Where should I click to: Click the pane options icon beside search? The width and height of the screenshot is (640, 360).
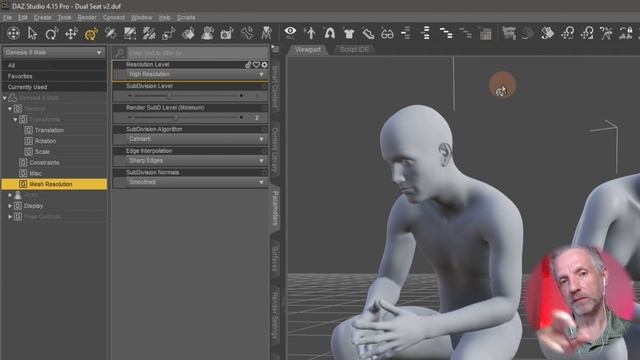point(276,50)
